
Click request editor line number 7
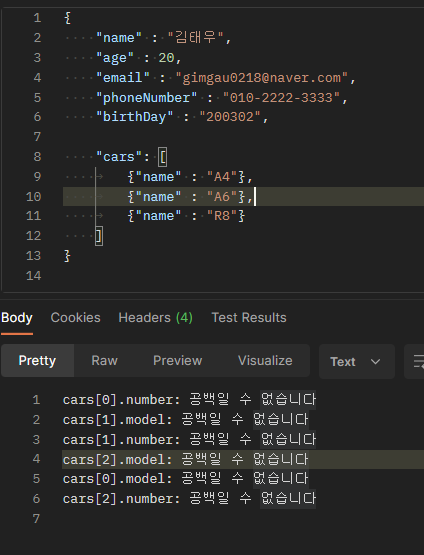click(x=37, y=137)
